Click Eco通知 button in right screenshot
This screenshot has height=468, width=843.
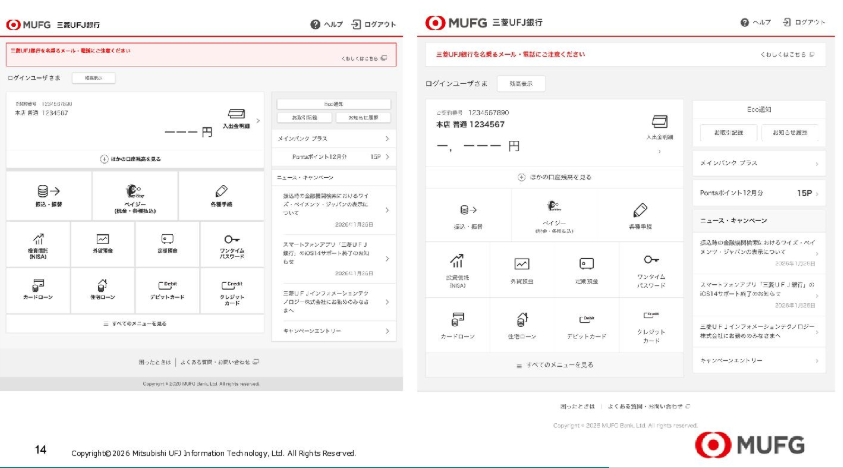tap(759, 109)
